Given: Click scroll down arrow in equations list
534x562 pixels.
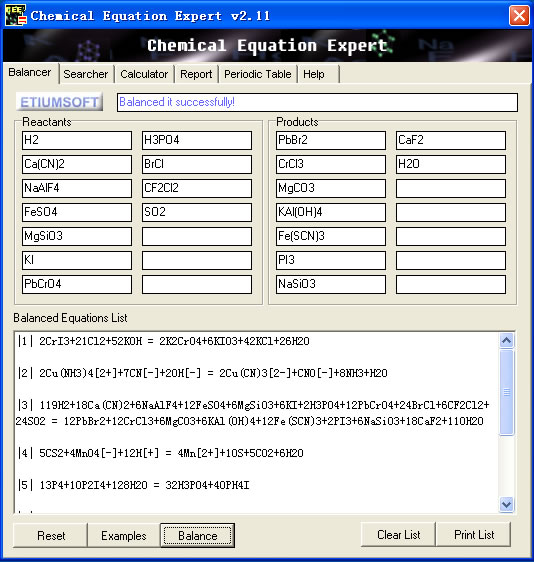Looking at the screenshot, I should (506, 505).
